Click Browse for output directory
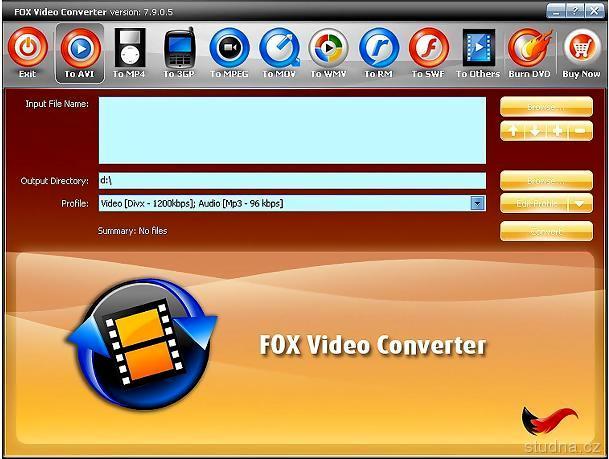 coord(546,181)
